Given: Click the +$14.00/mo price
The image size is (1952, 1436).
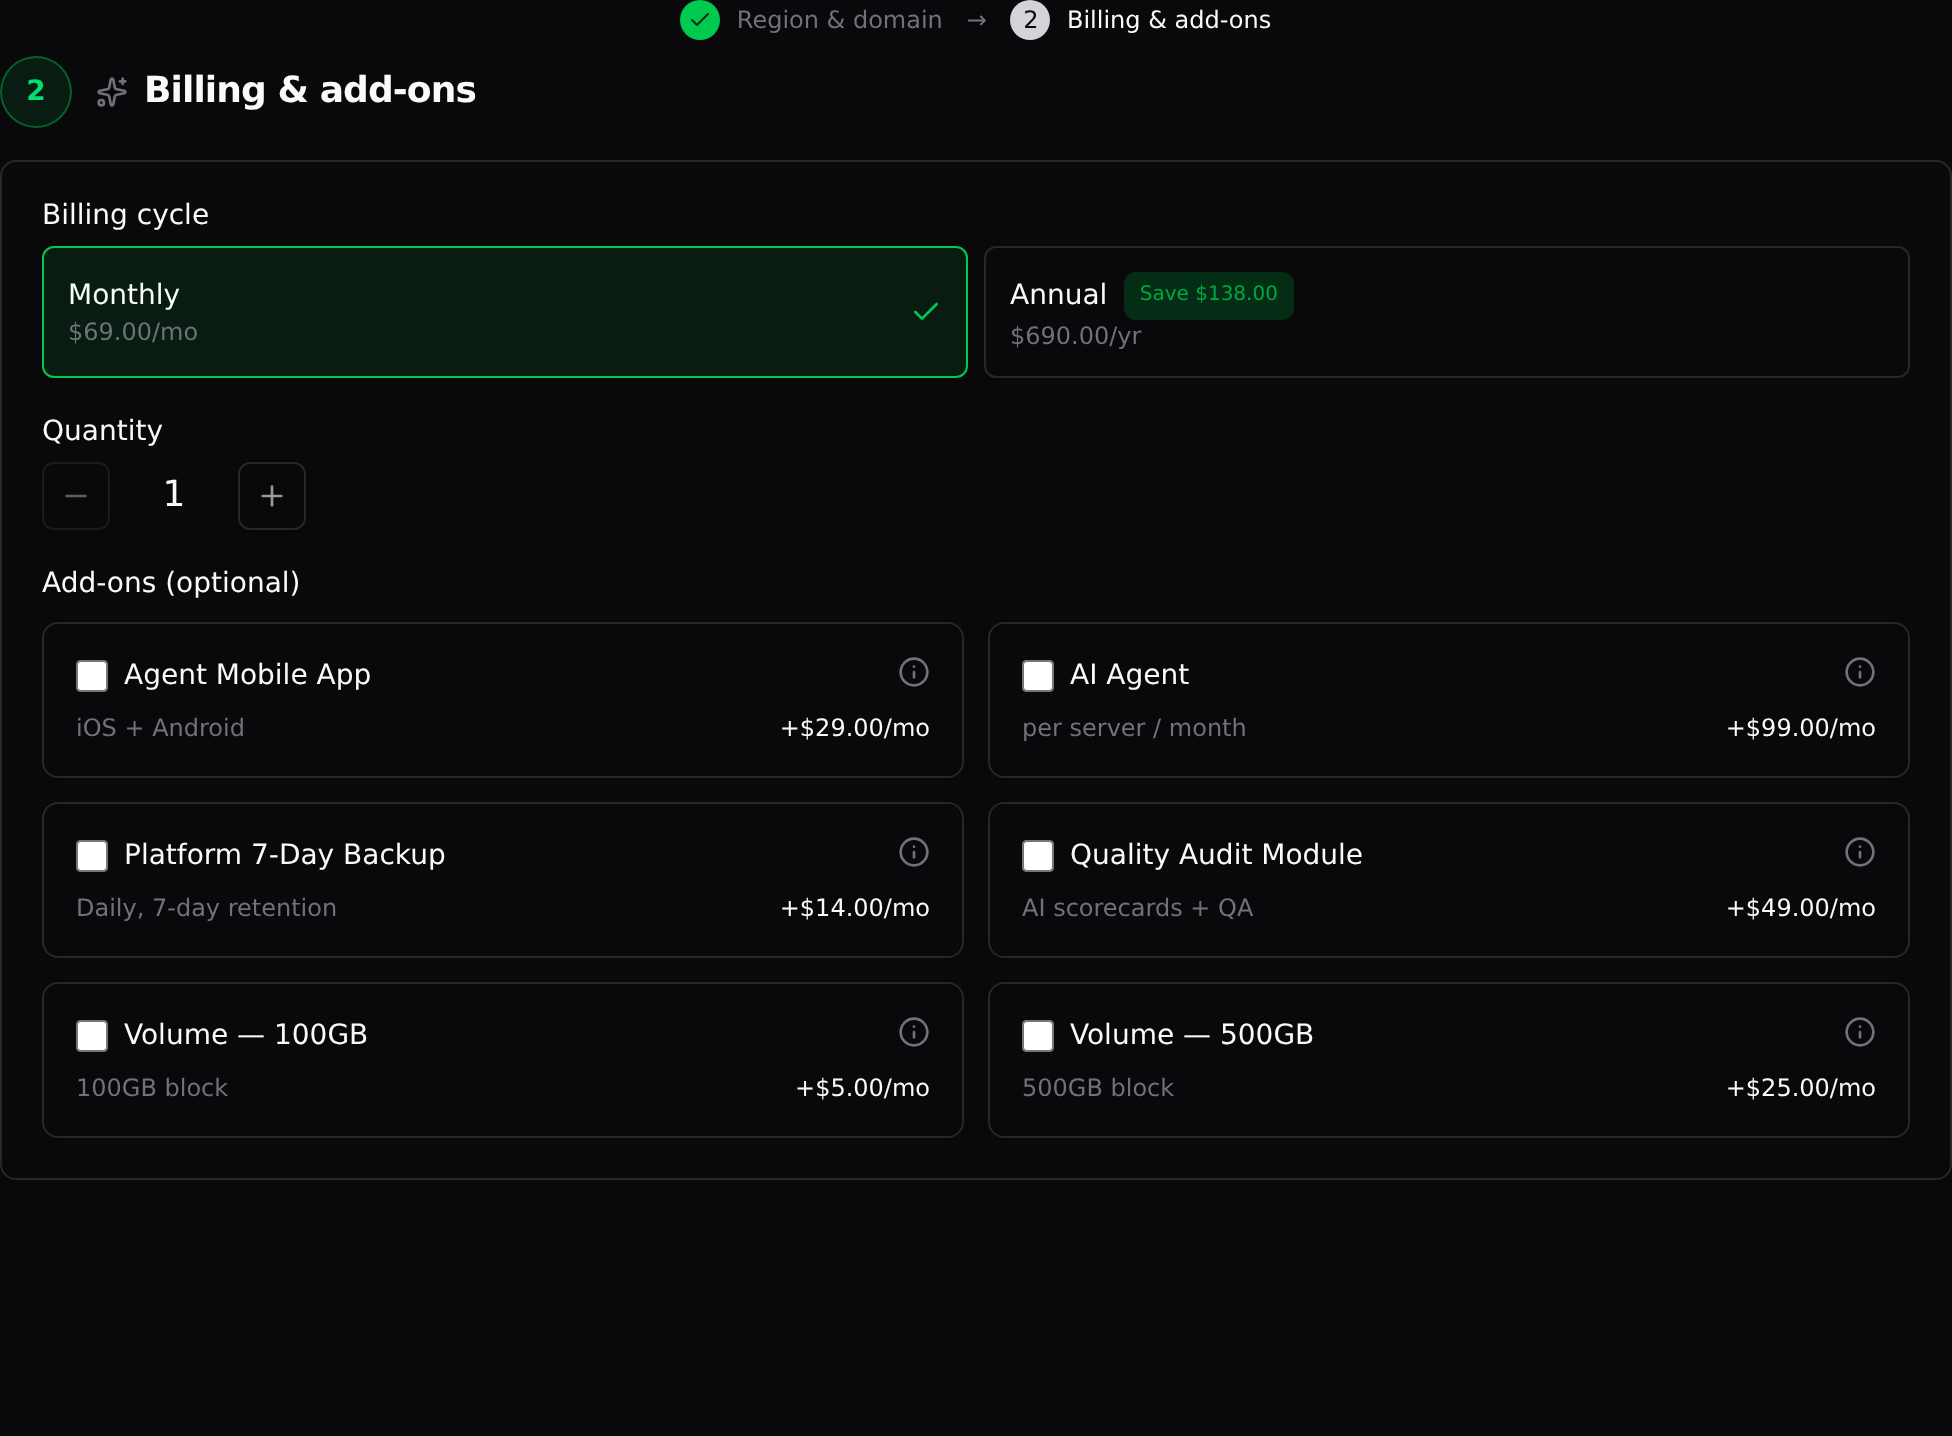Looking at the screenshot, I should (x=855, y=908).
